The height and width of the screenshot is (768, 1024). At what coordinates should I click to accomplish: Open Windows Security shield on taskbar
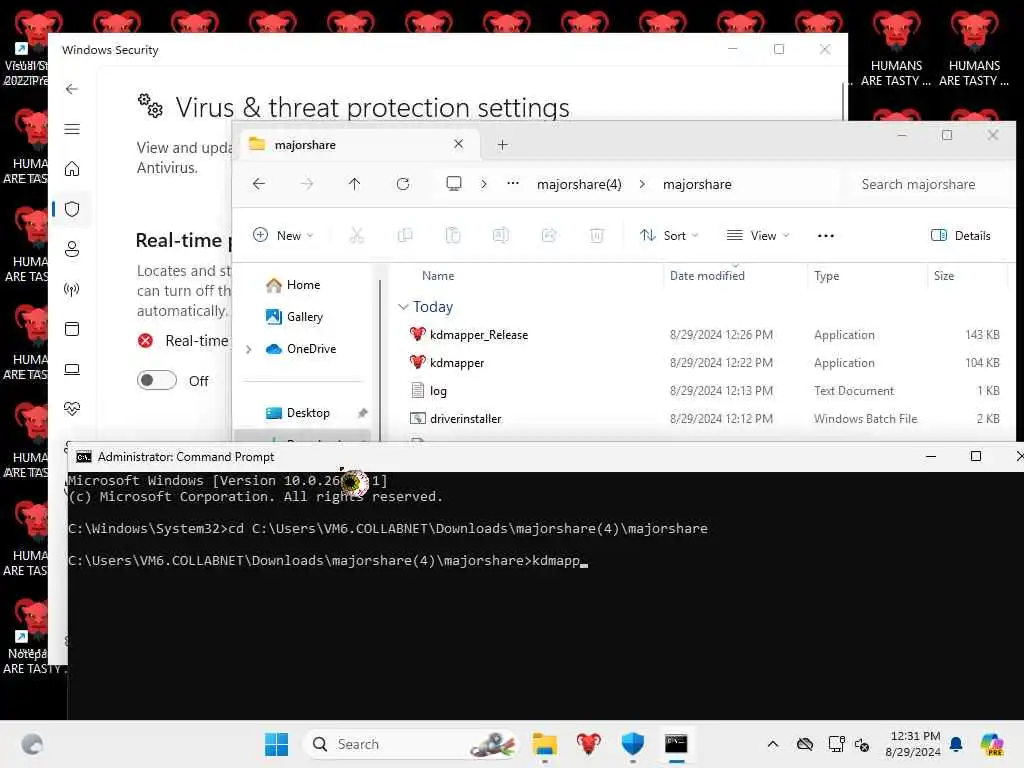tap(632, 744)
